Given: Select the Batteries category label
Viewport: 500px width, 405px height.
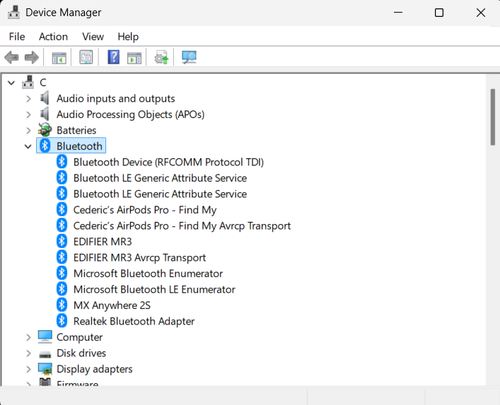Looking at the screenshot, I should [x=76, y=130].
